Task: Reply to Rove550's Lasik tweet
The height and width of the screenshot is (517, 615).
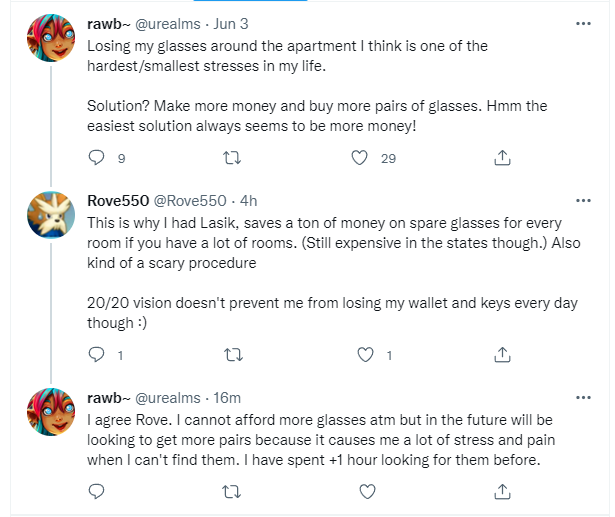Action: (x=96, y=355)
